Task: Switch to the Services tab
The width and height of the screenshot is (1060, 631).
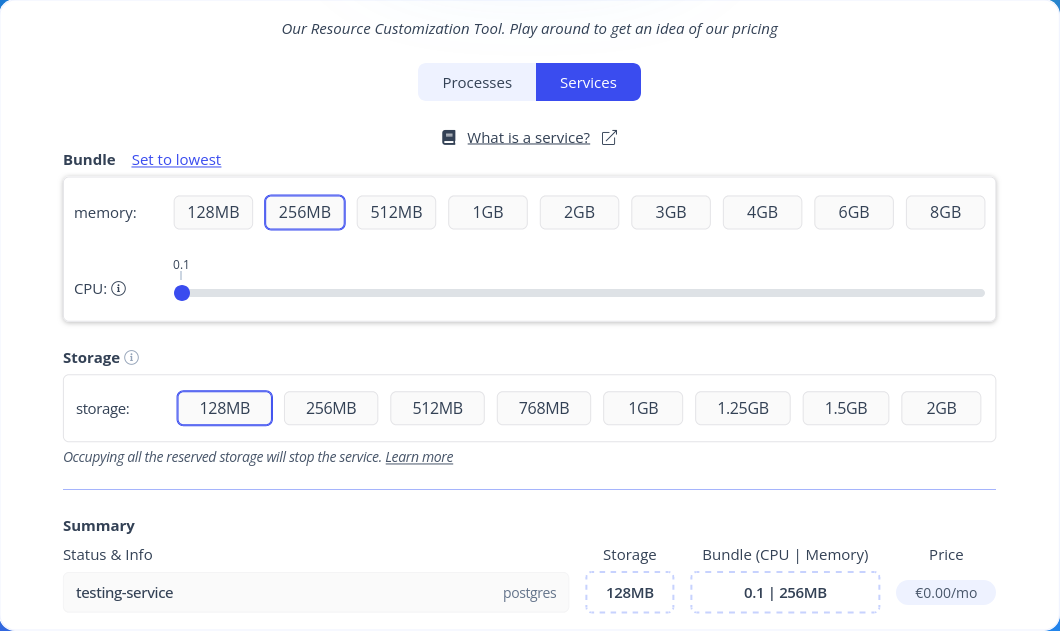Action: point(588,83)
